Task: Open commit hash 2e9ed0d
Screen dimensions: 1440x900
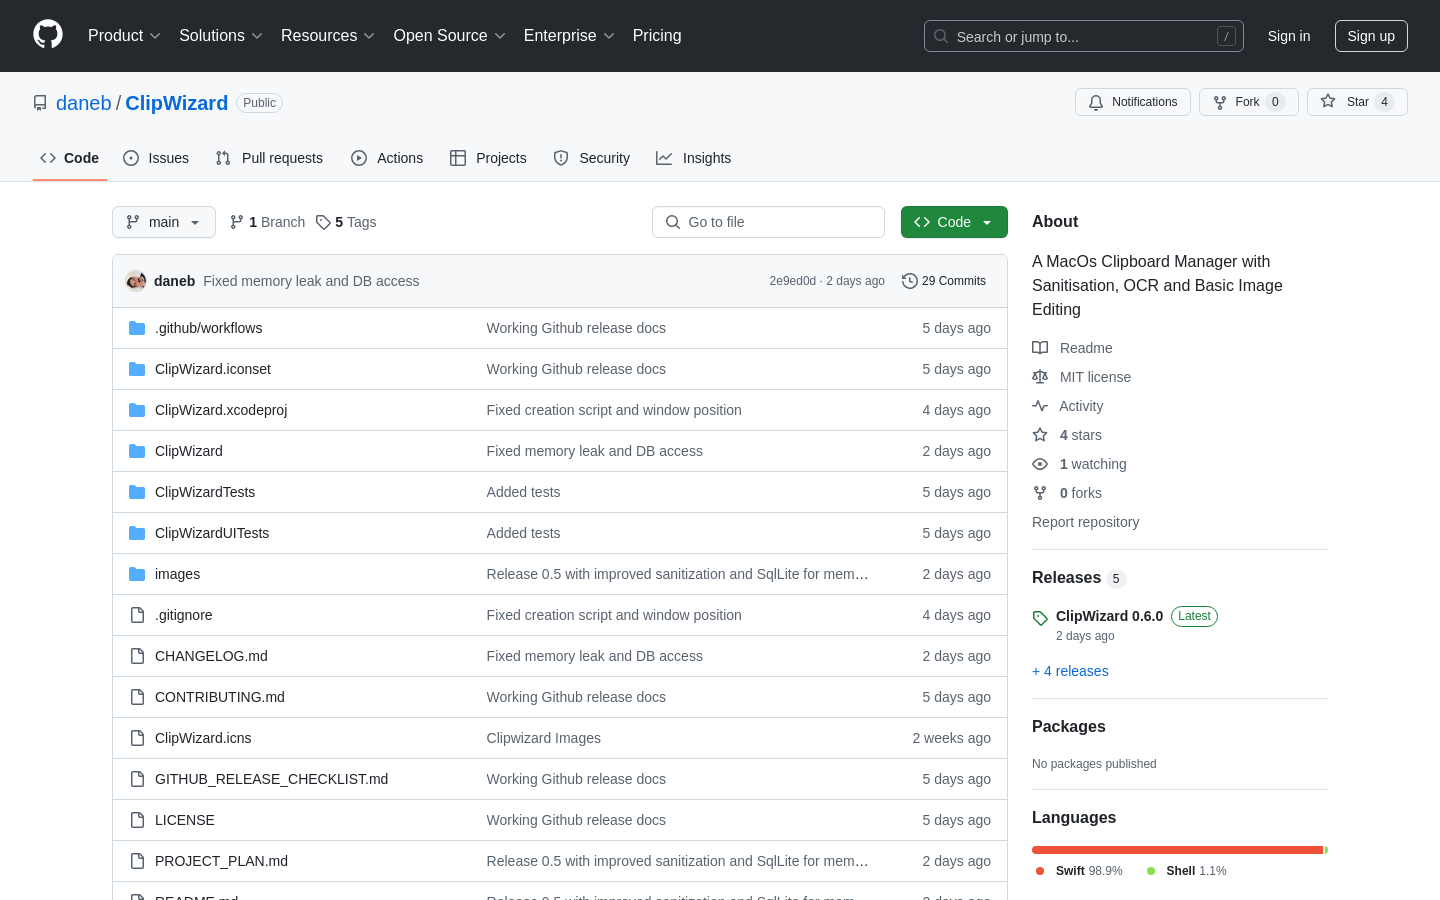Action: (793, 281)
